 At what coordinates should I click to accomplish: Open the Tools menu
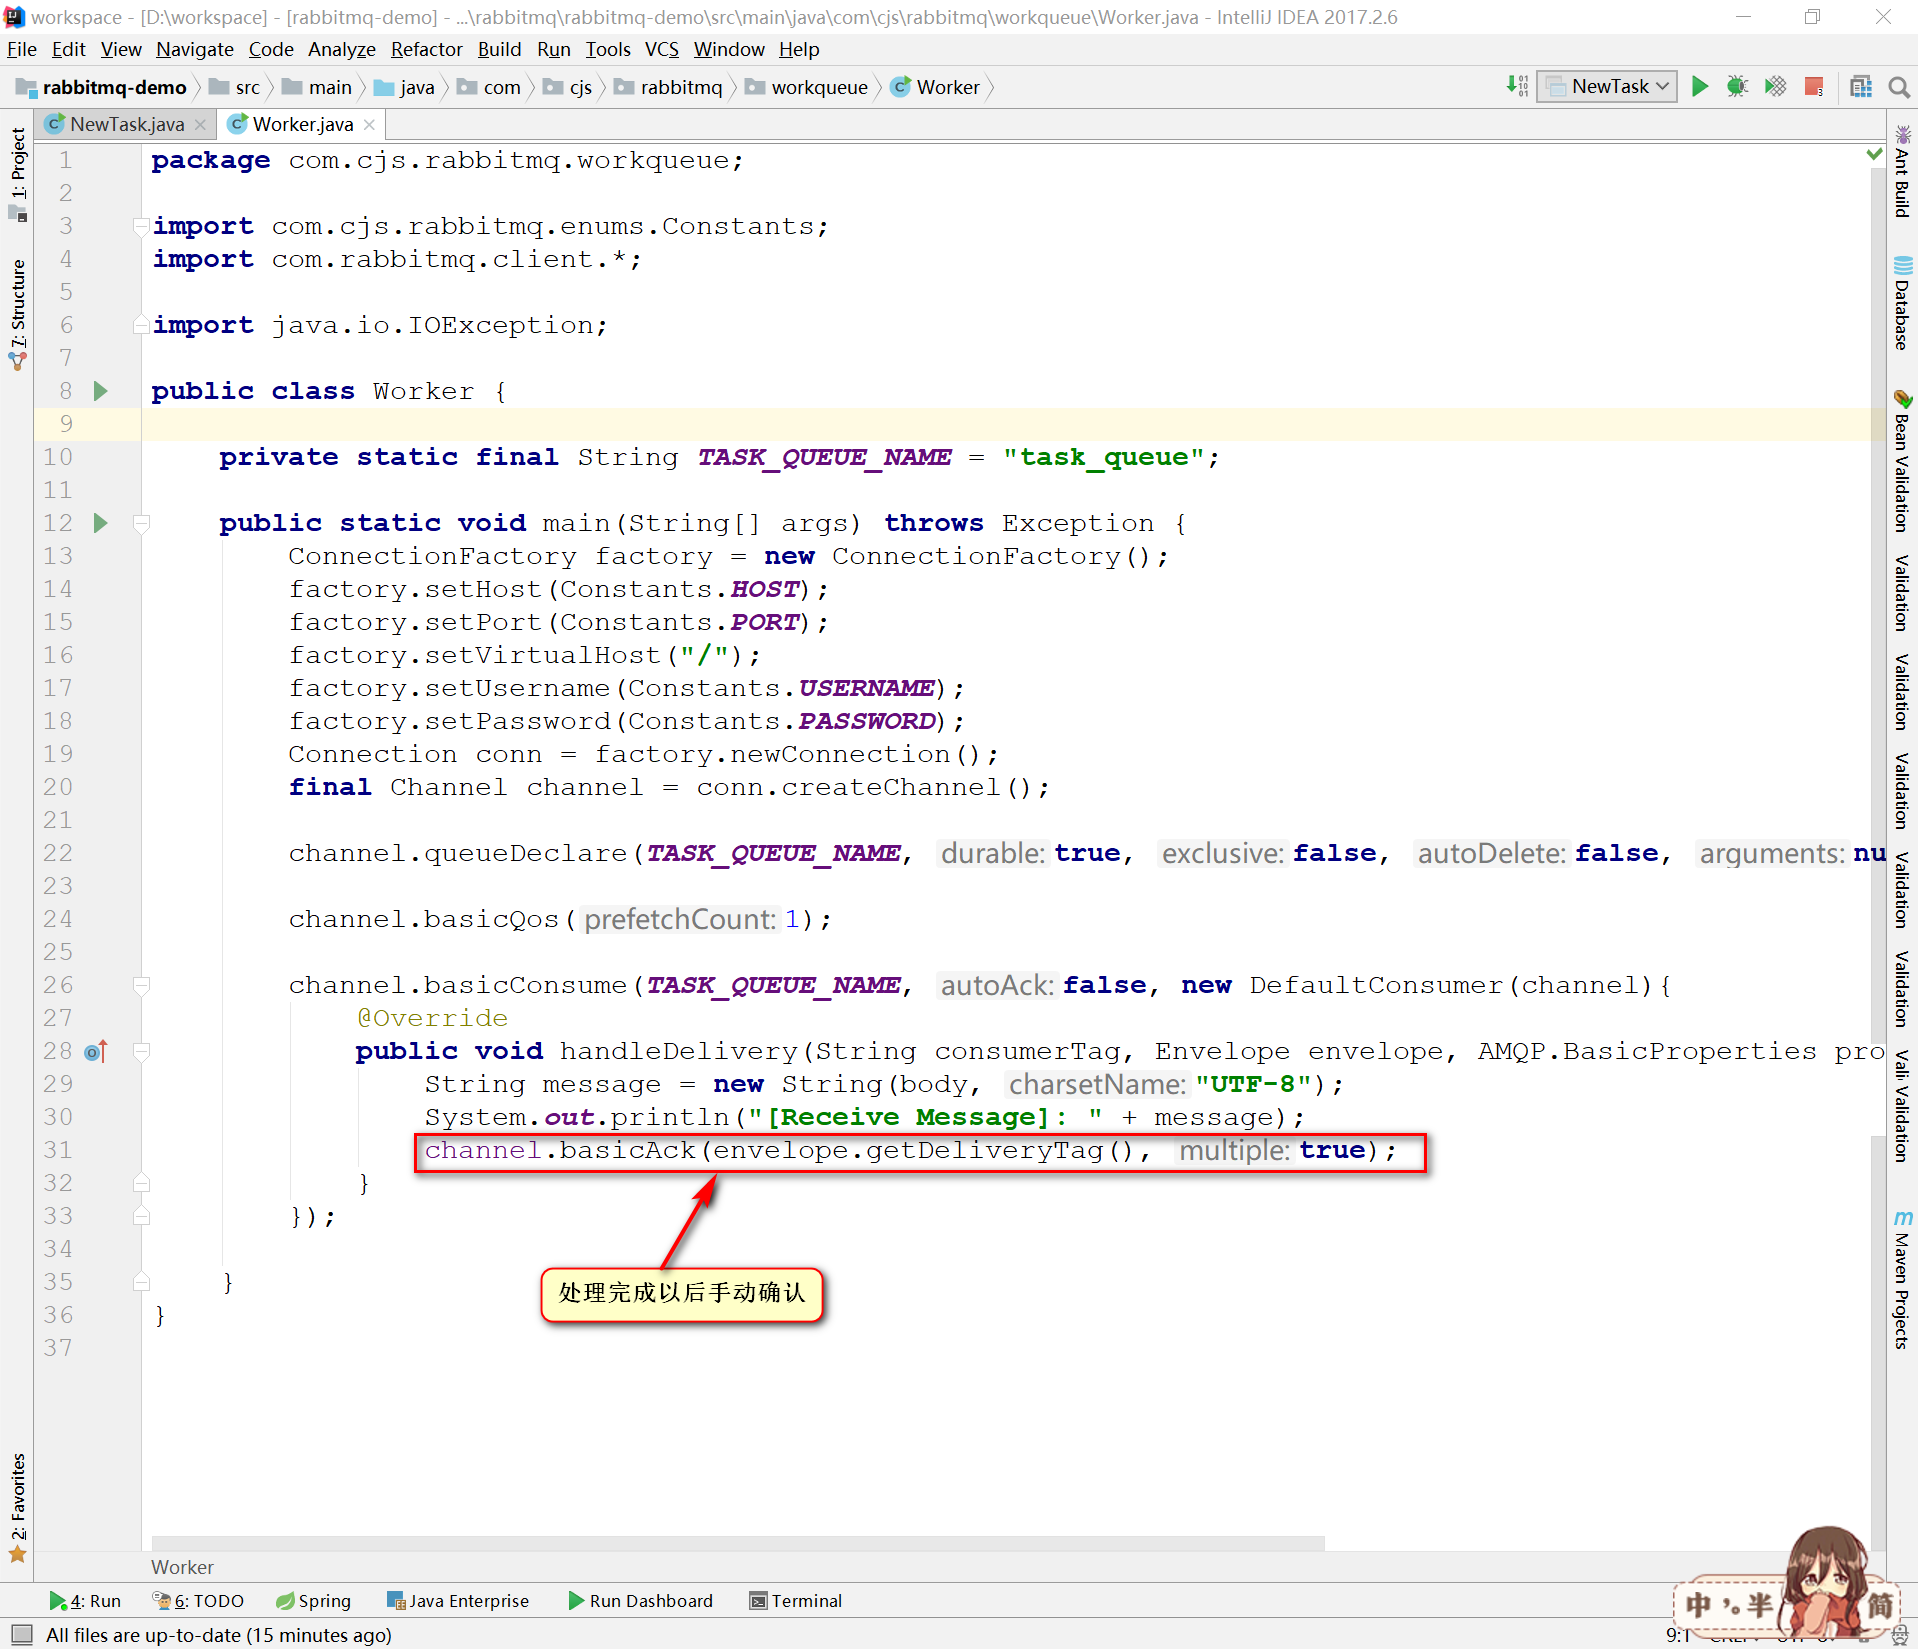click(x=607, y=49)
